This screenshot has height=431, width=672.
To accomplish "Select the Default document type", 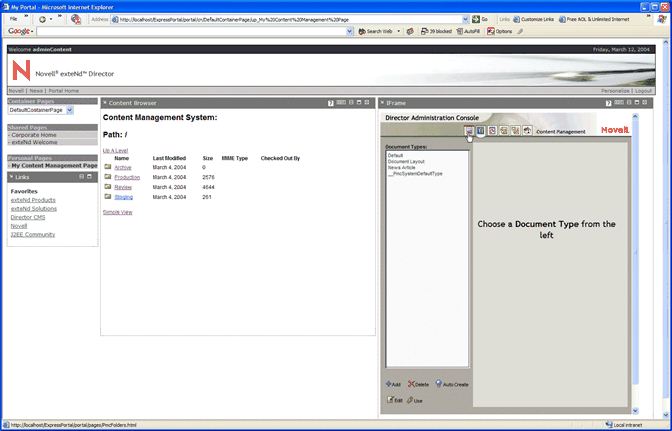I will click(395, 156).
